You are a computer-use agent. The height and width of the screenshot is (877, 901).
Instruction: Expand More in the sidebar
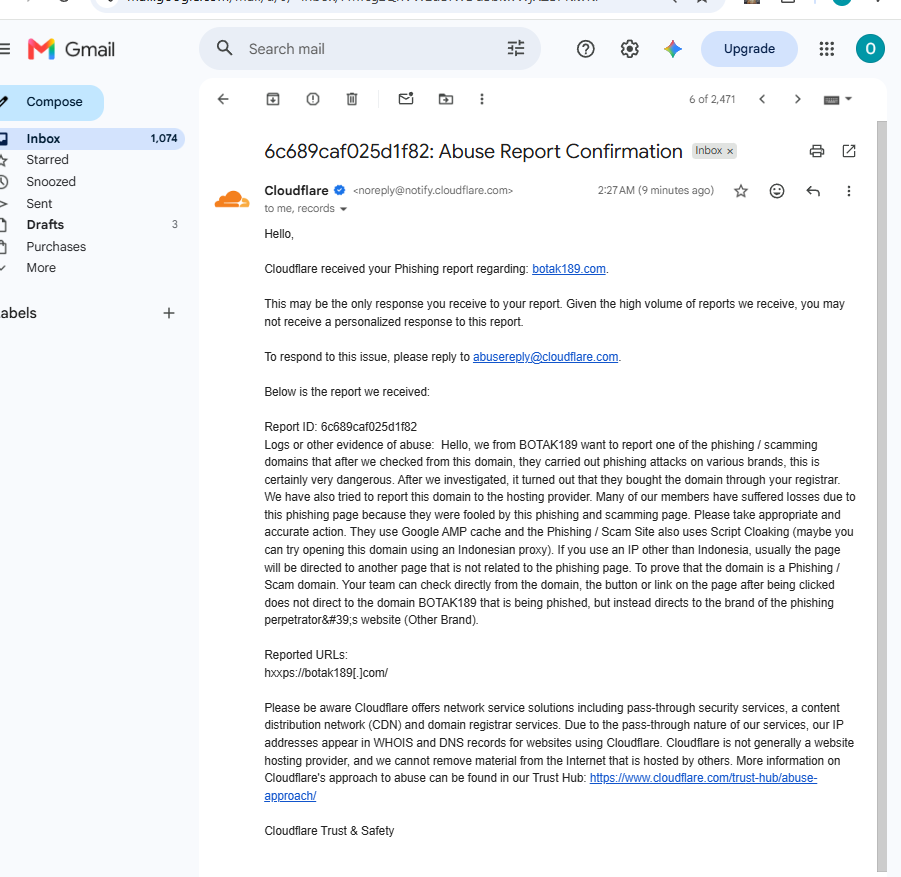41,268
